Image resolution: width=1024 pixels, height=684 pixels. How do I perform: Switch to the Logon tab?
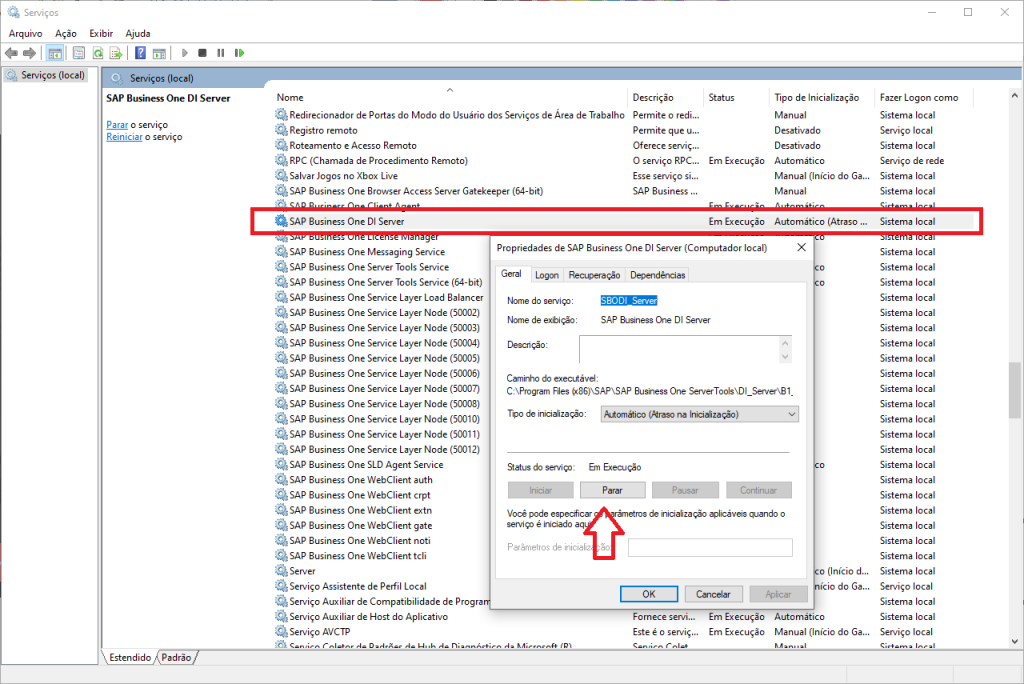tap(547, 275)
